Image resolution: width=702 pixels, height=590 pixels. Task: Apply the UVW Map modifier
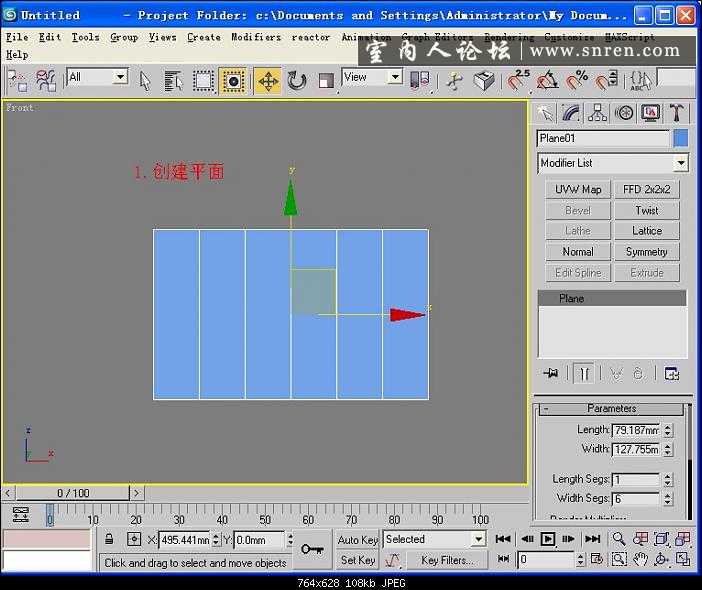[x=578, y=189]
